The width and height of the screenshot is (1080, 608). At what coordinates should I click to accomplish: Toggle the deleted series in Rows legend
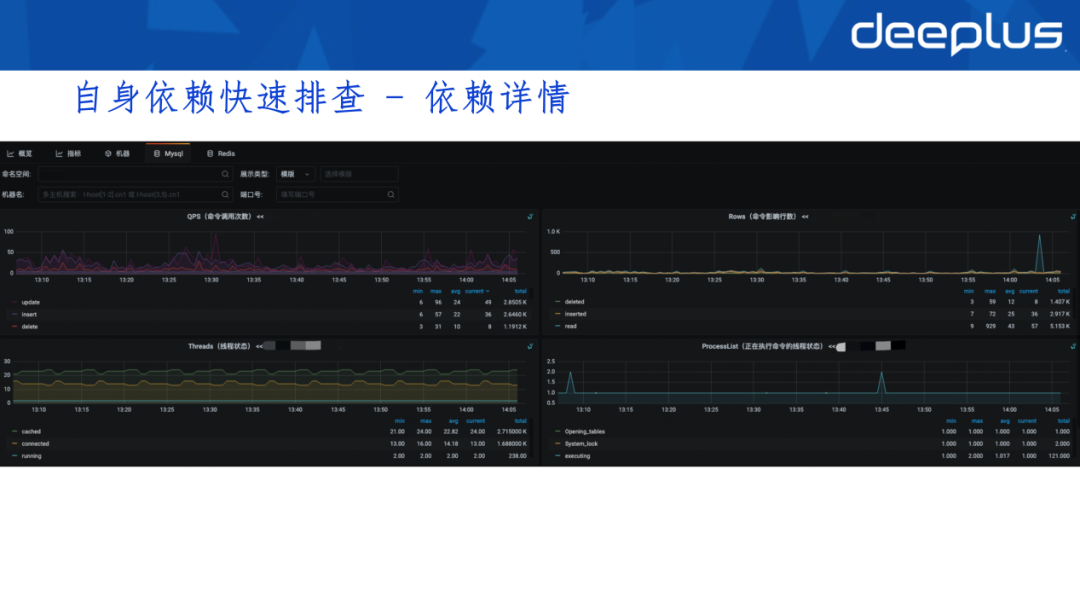tap(574, 302)
